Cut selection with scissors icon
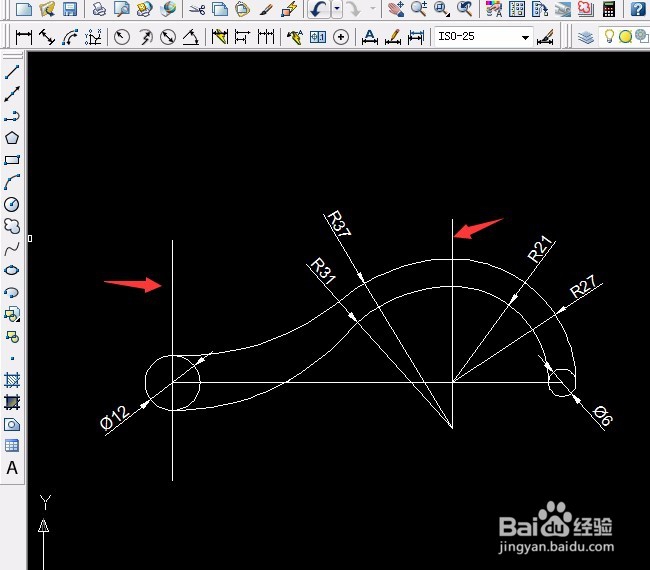Screen dimensions: 650x570 pos(197,8)
